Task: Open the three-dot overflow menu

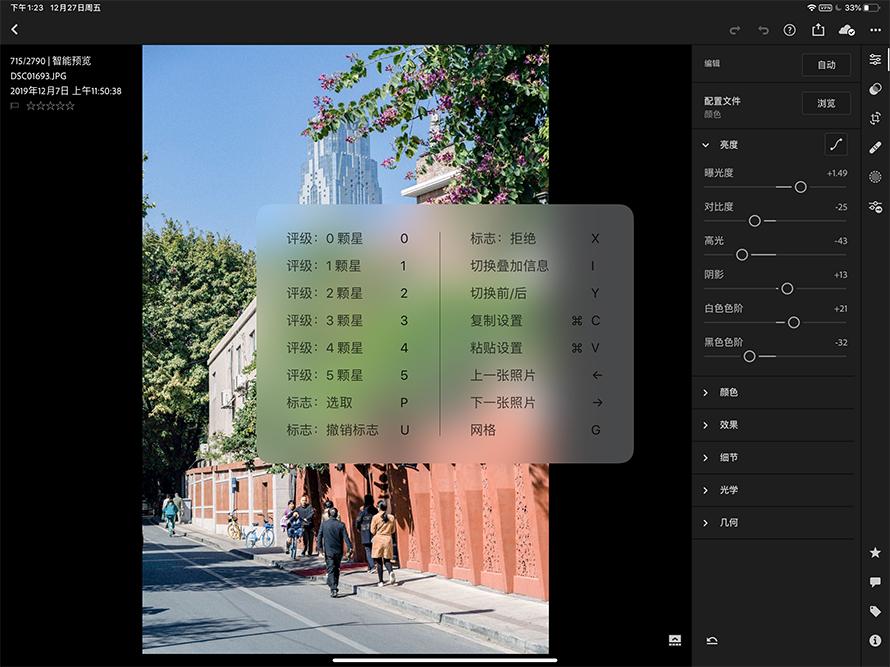Action: [874, 30]
